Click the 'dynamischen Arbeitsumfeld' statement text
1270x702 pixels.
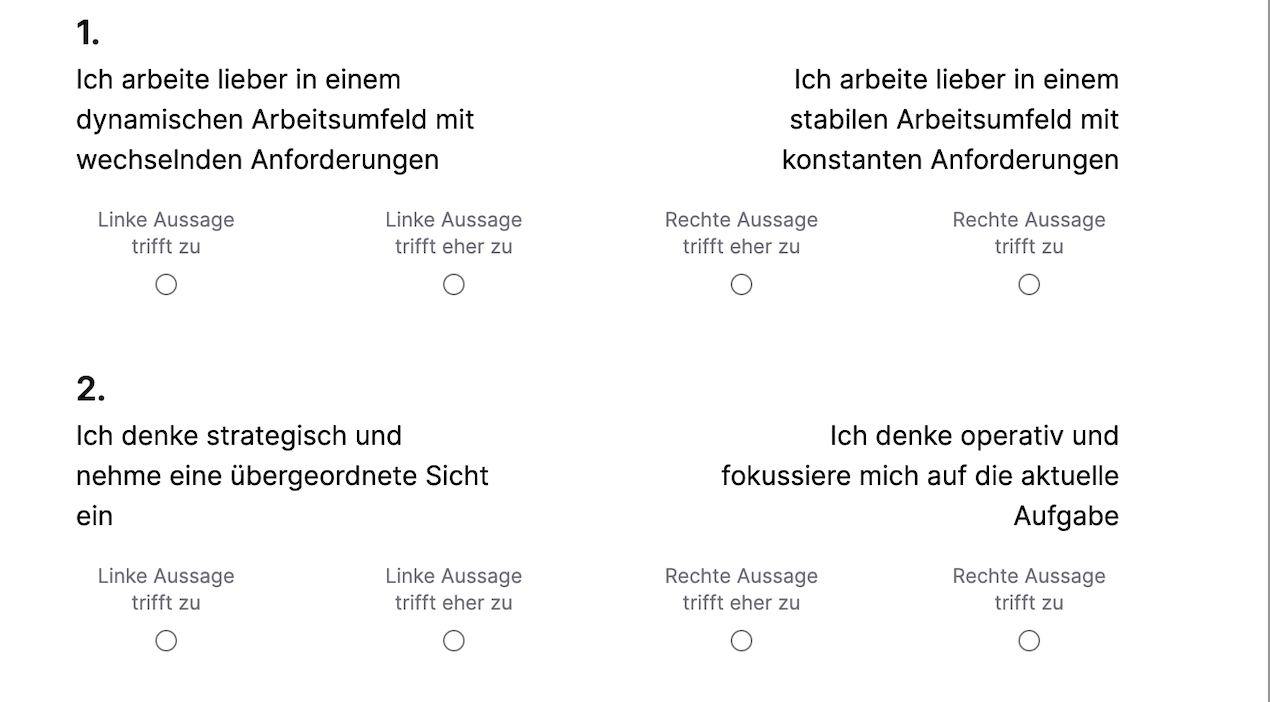pyautogui.click(x=275, y=120)
